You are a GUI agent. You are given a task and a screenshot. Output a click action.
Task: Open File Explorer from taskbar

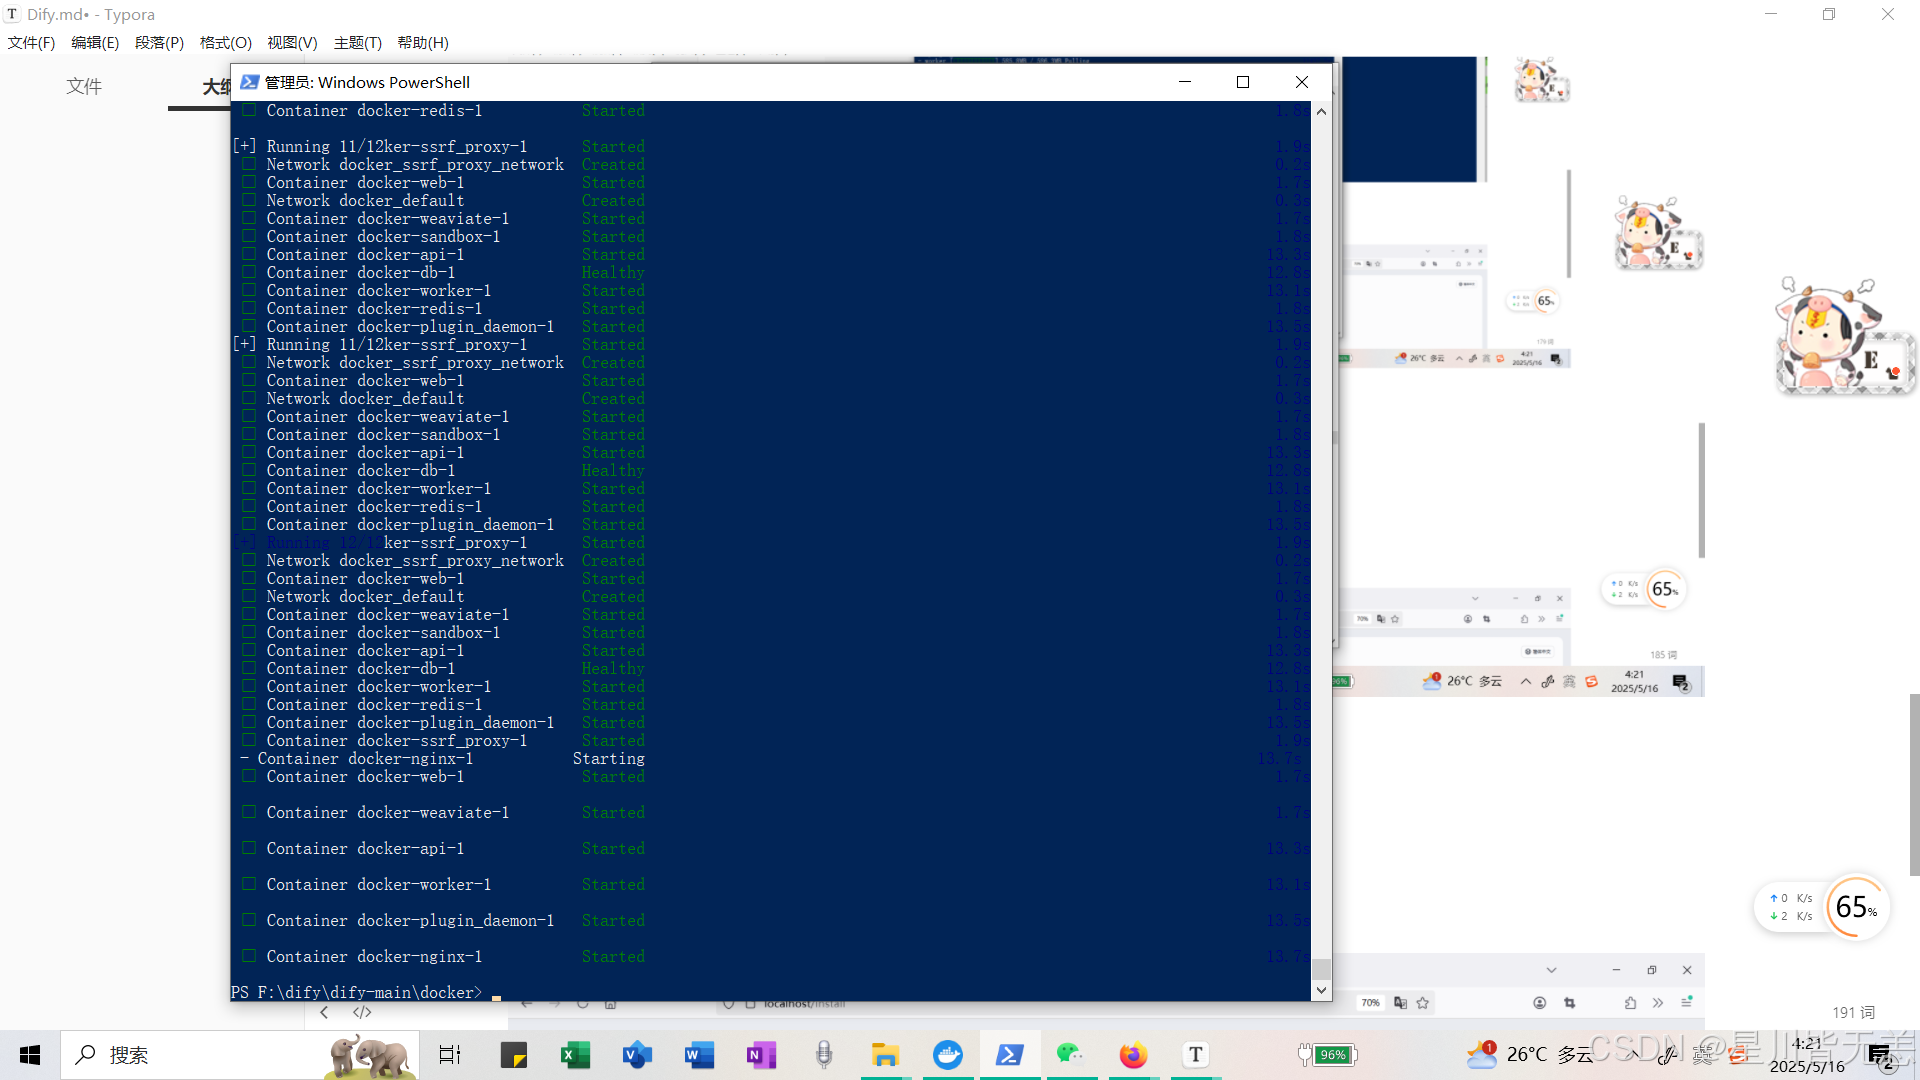pyautogui.click(x=885, y=1055)
